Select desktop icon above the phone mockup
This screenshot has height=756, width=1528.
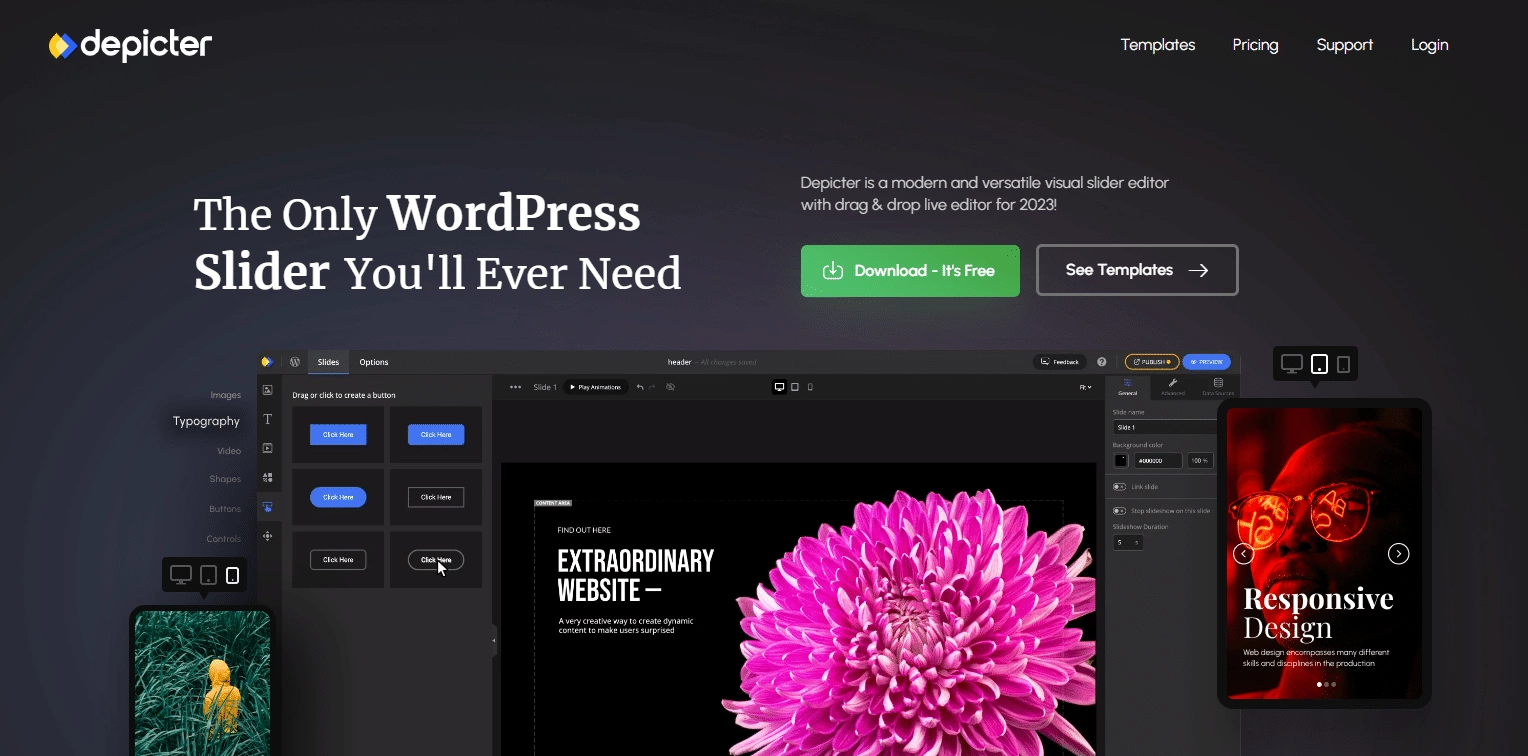181,575
